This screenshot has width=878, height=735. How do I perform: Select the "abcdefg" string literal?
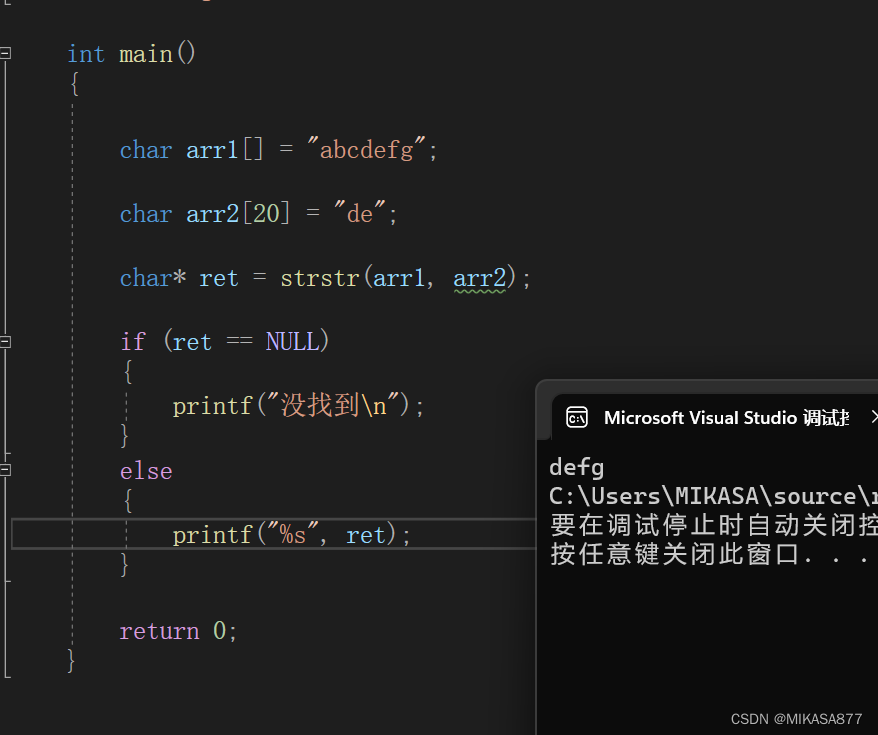pyautogui.click(x=368, y=149)
